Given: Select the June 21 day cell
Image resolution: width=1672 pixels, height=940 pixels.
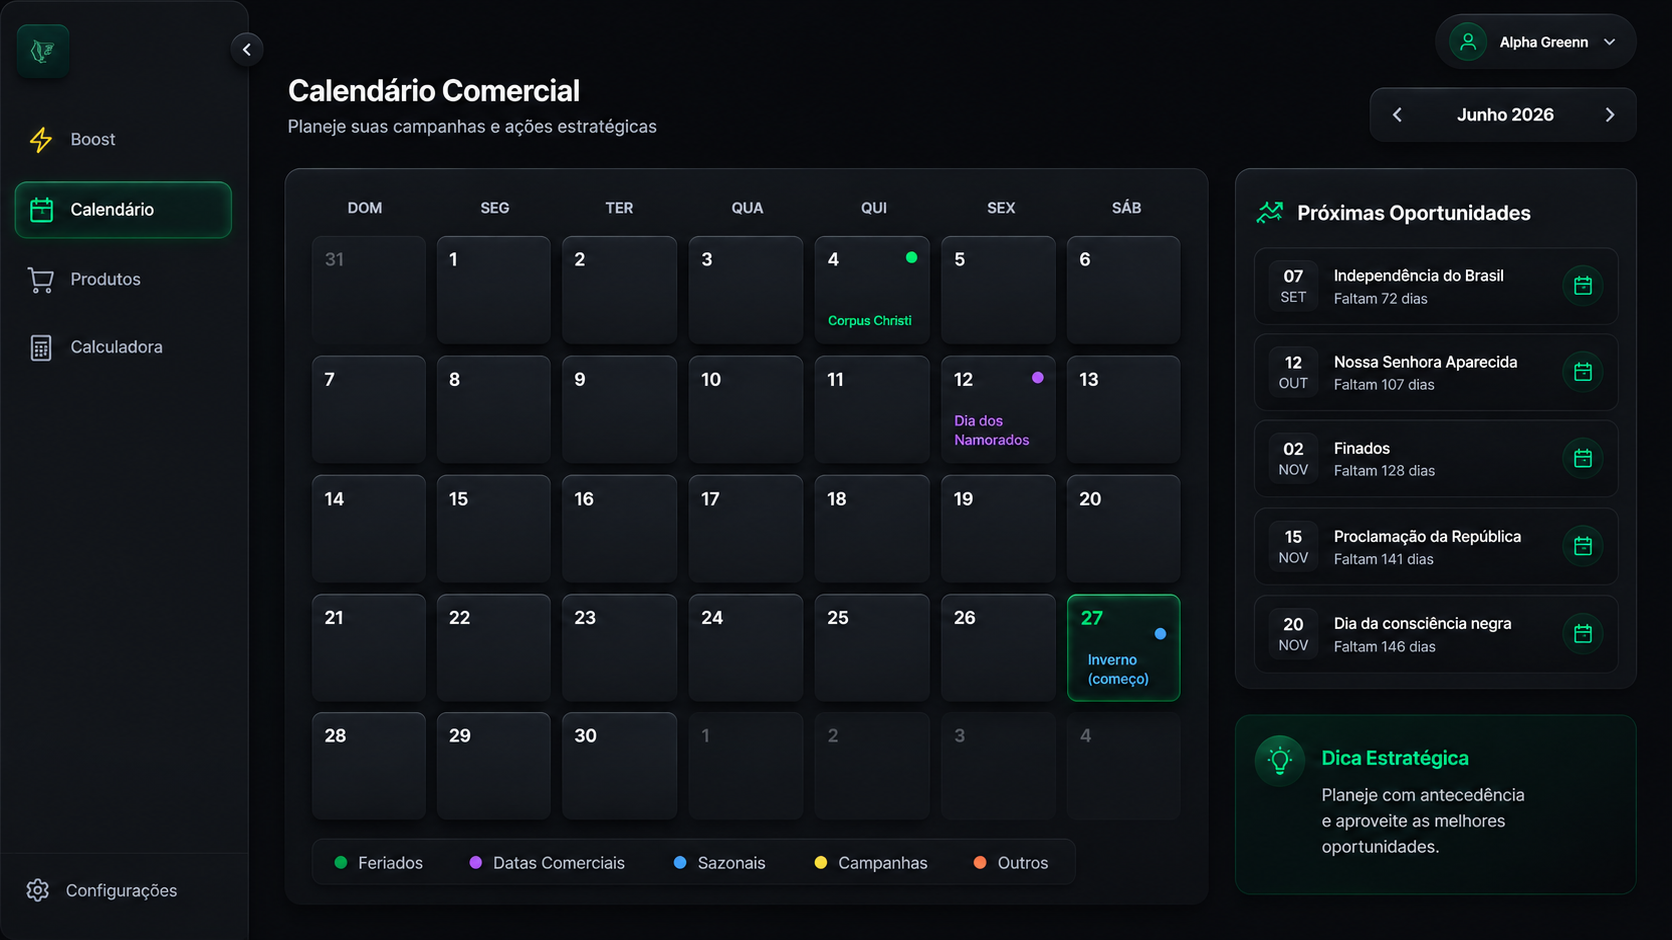Looking at the screenshot, I should tap(369, 648).
